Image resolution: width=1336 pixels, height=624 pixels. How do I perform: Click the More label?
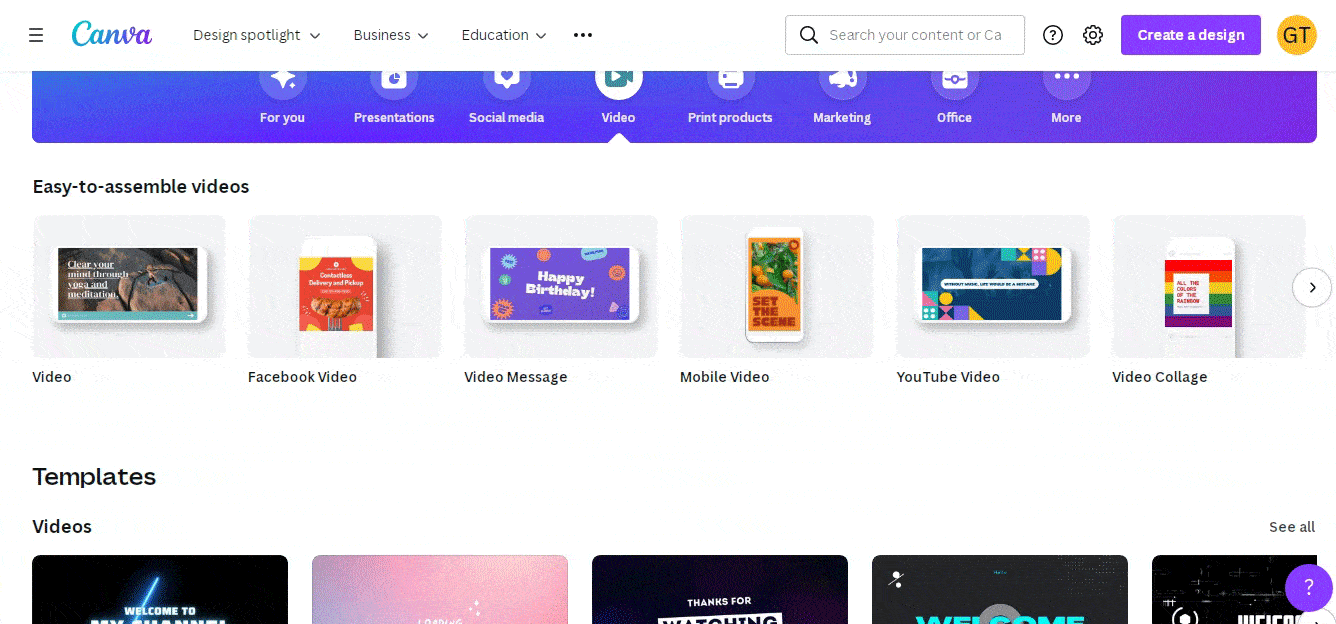pyautogui.click(x=1066, y=117)
